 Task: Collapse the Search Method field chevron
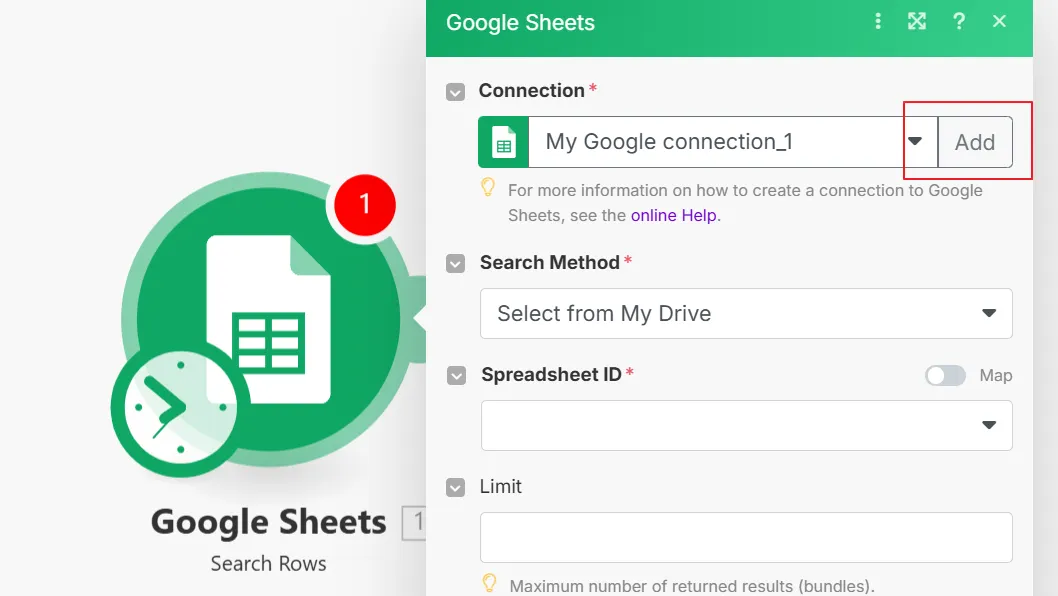pyautogui.click(x=455, y=263)
